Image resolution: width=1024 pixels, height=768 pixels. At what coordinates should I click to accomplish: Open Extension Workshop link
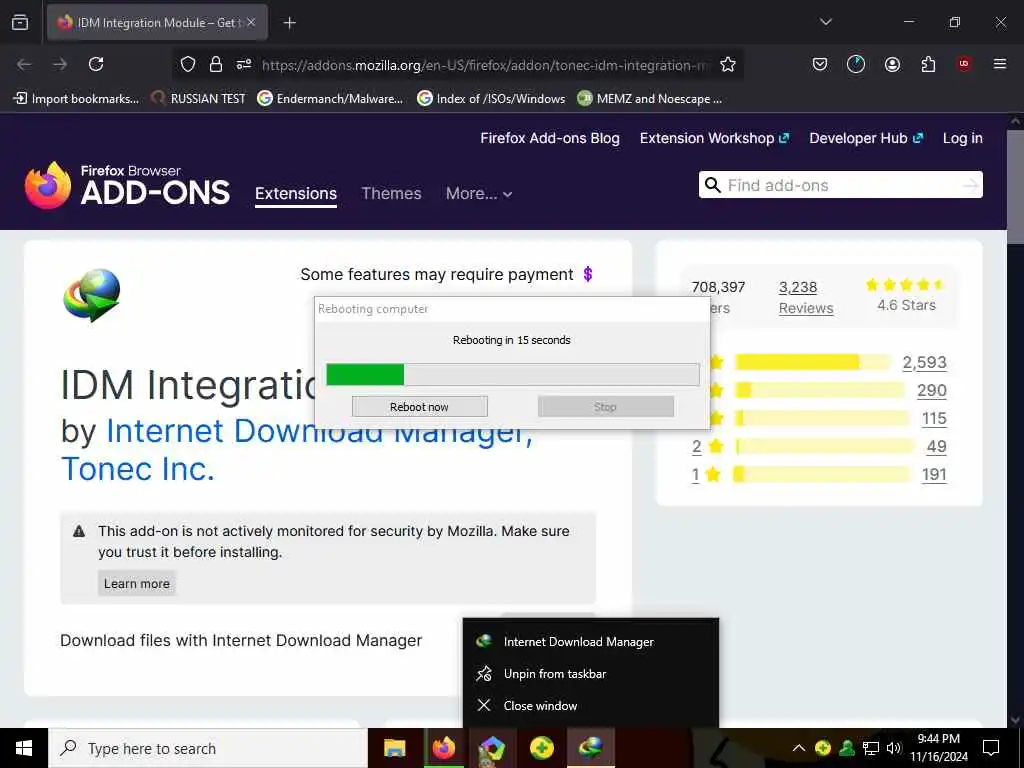[x=714, y=138]
